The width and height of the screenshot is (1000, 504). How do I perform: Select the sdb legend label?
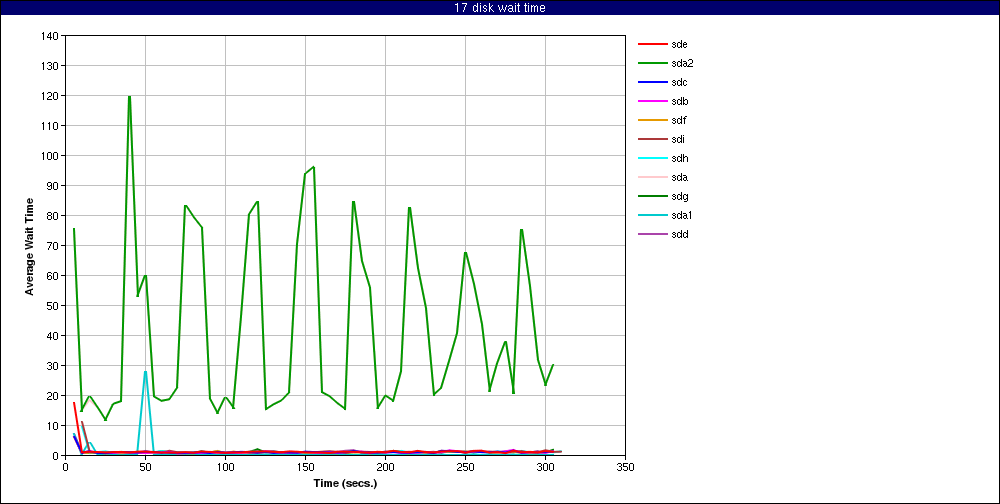(679, 101)
